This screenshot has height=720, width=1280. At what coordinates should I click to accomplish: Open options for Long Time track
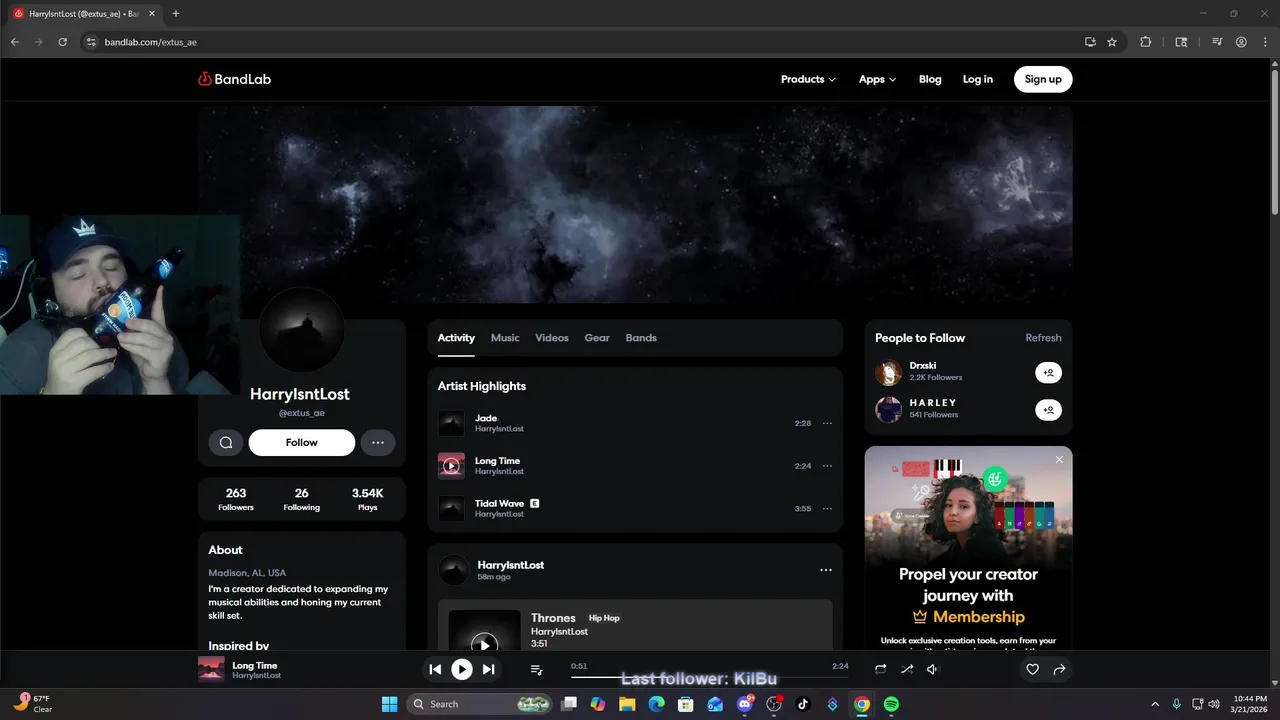(x=827, y=466)
